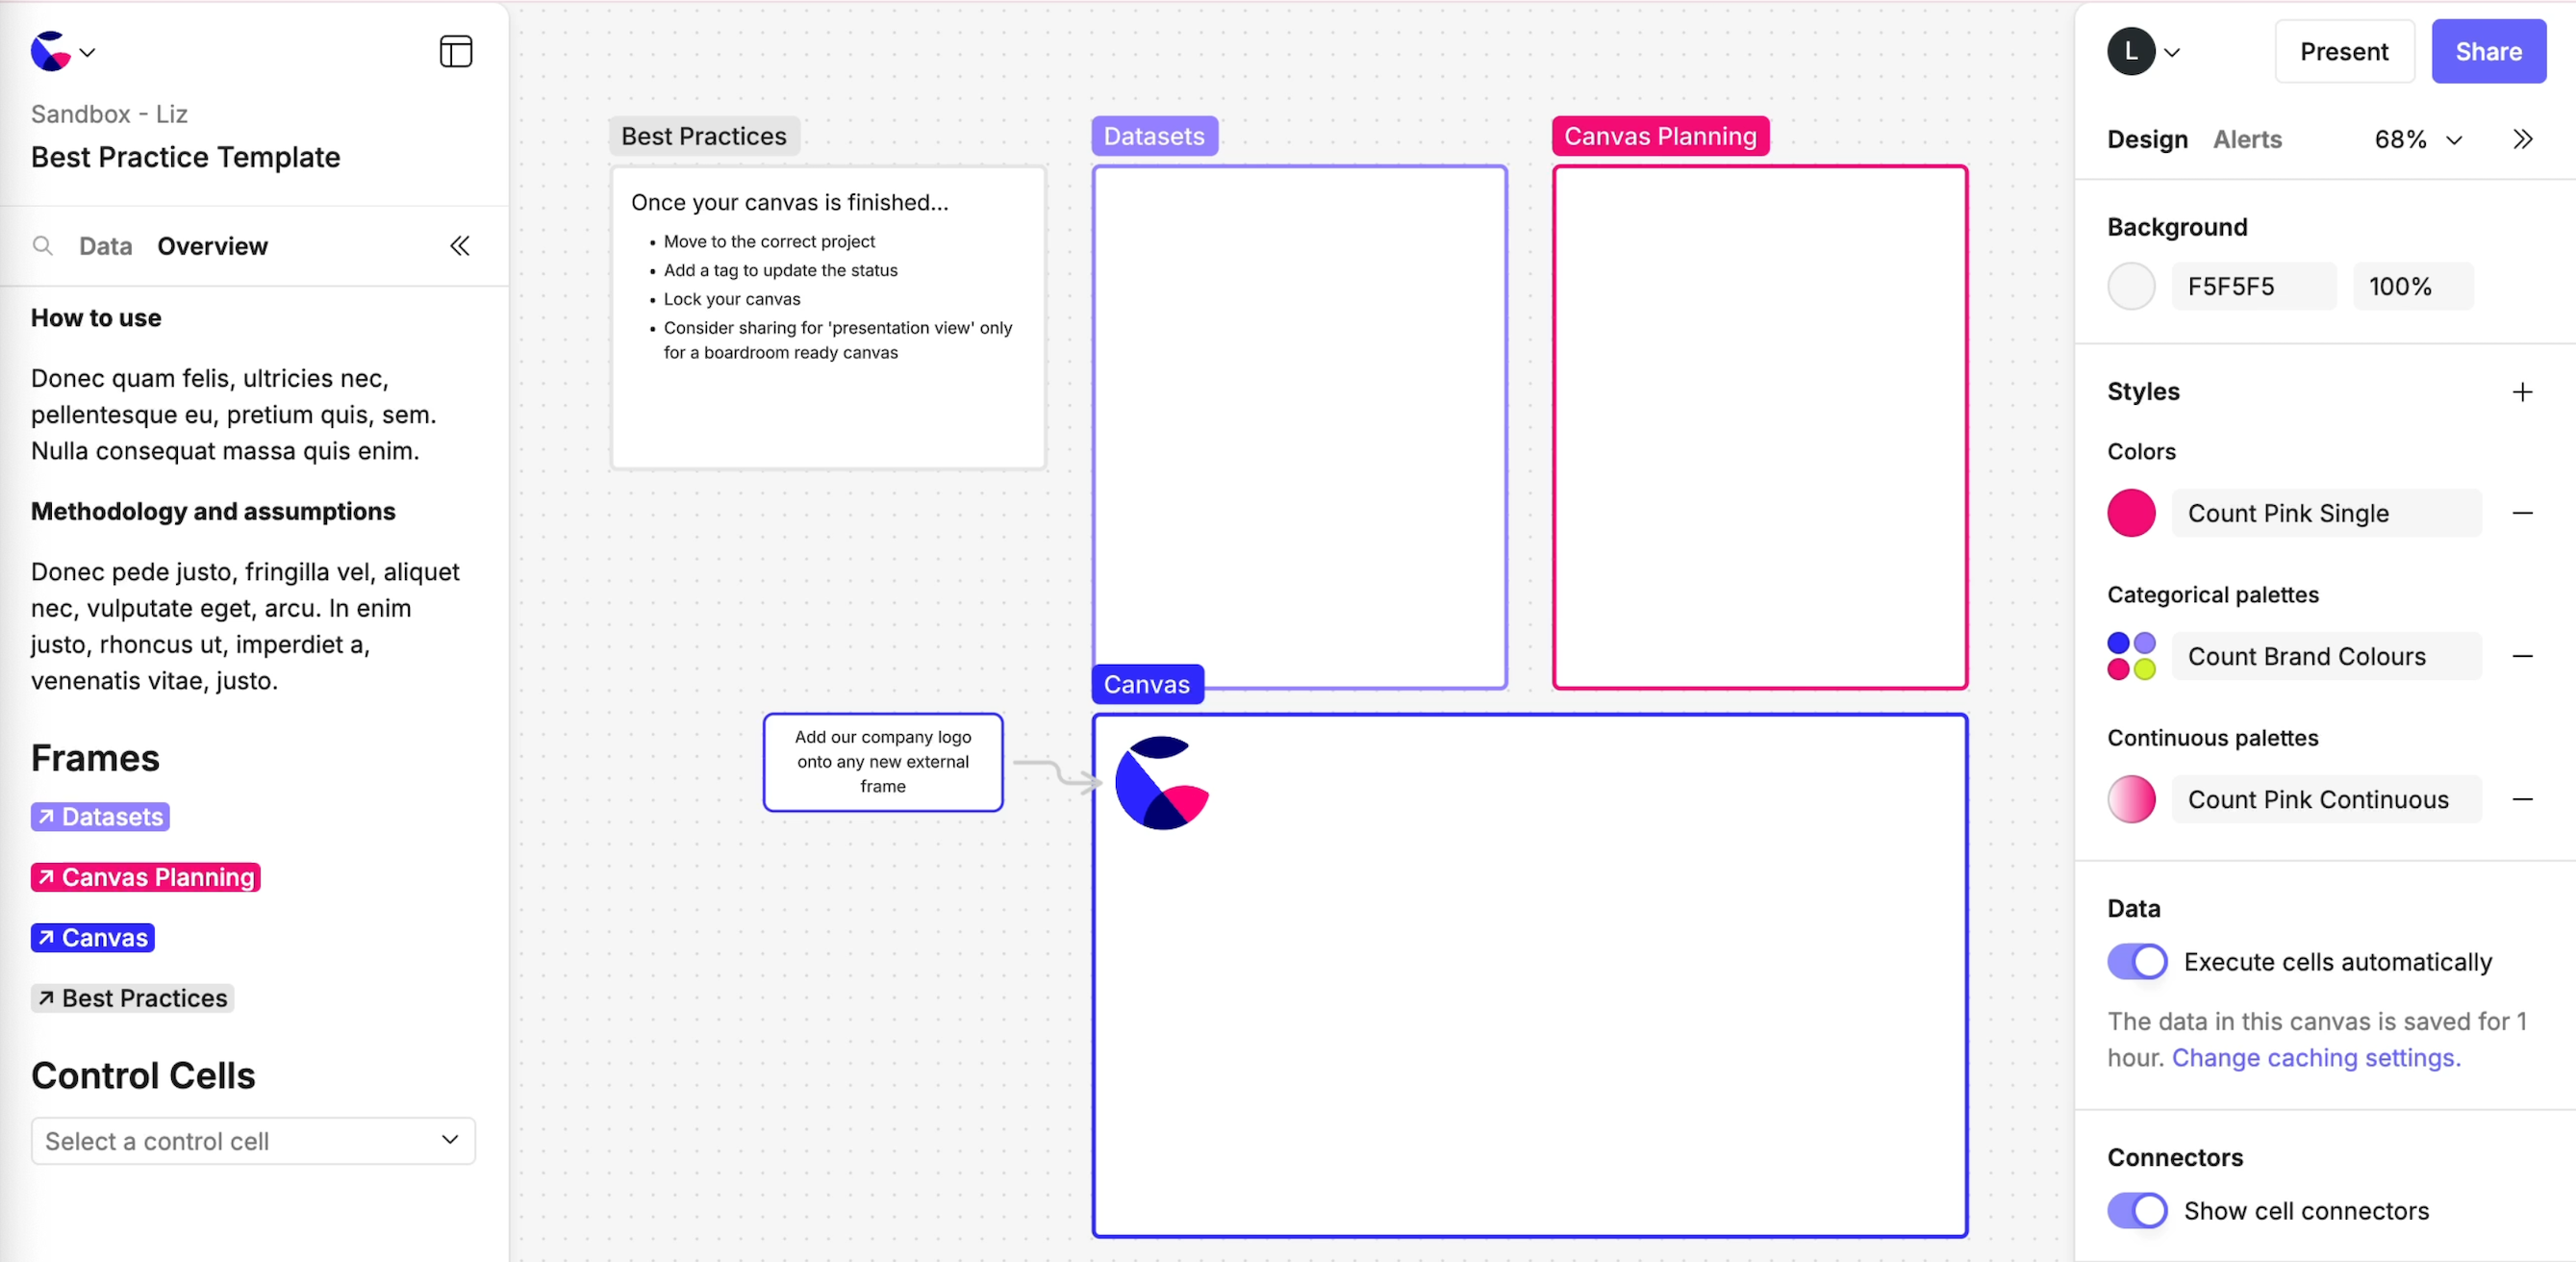Toggle Execute cells automatically switch
Viewport: 2576px width, 1262px height.
[2137, 962]
